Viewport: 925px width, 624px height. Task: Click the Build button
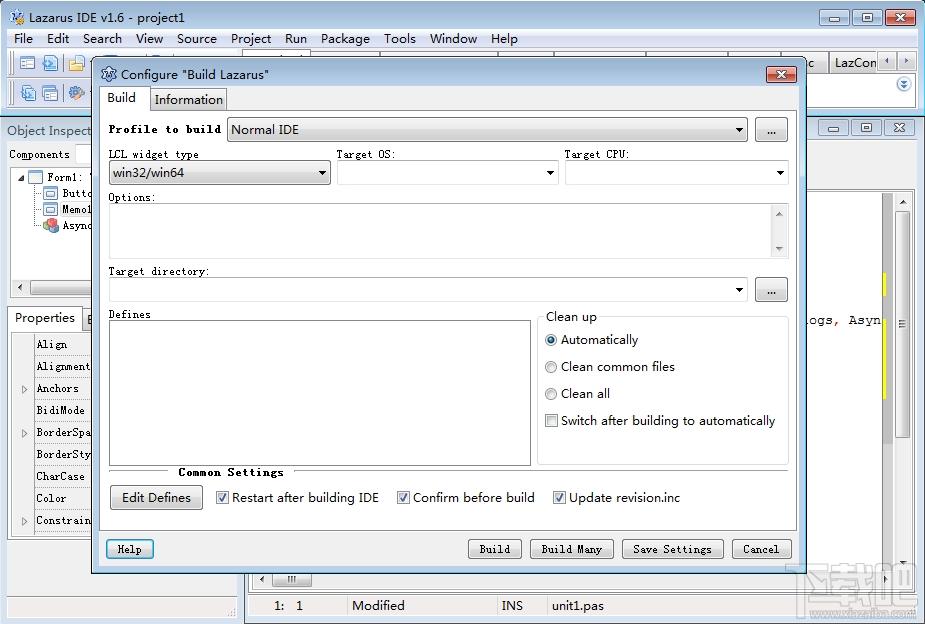(x=494, y=549)
